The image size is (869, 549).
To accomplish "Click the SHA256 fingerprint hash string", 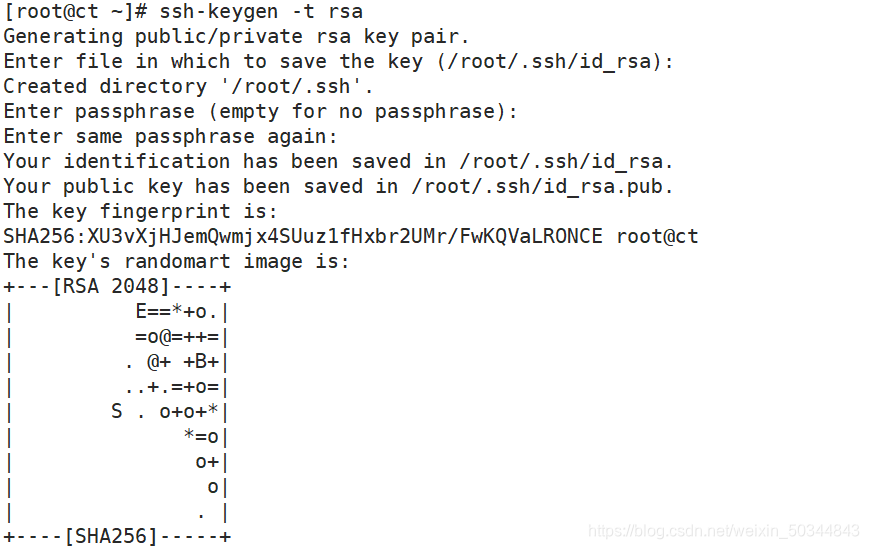I will click(x=303, y=237).
